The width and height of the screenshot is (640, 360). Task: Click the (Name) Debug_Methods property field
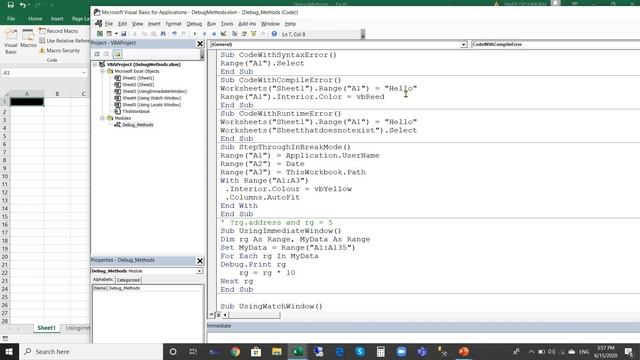[148, 288]
